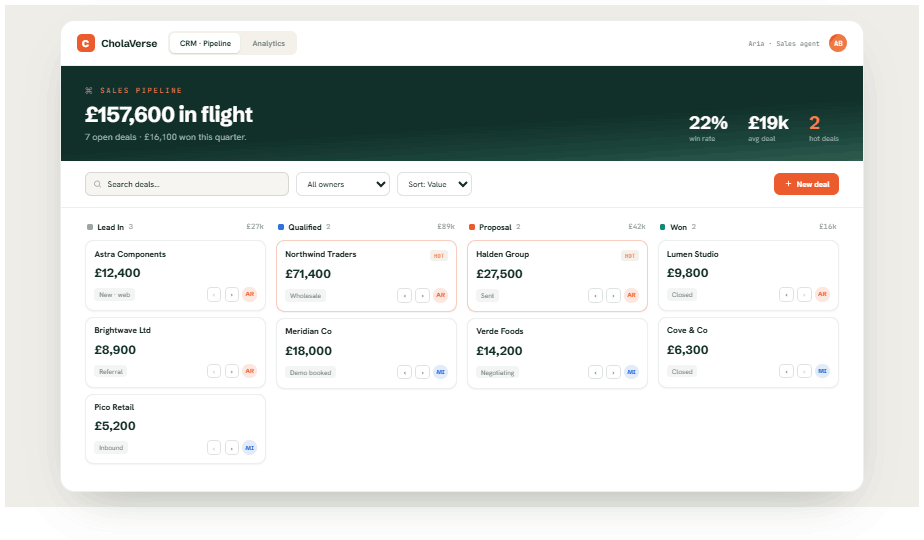924x540 pixels.
Task: Open the Lumen Studio deal card
Action: (748, 275)
